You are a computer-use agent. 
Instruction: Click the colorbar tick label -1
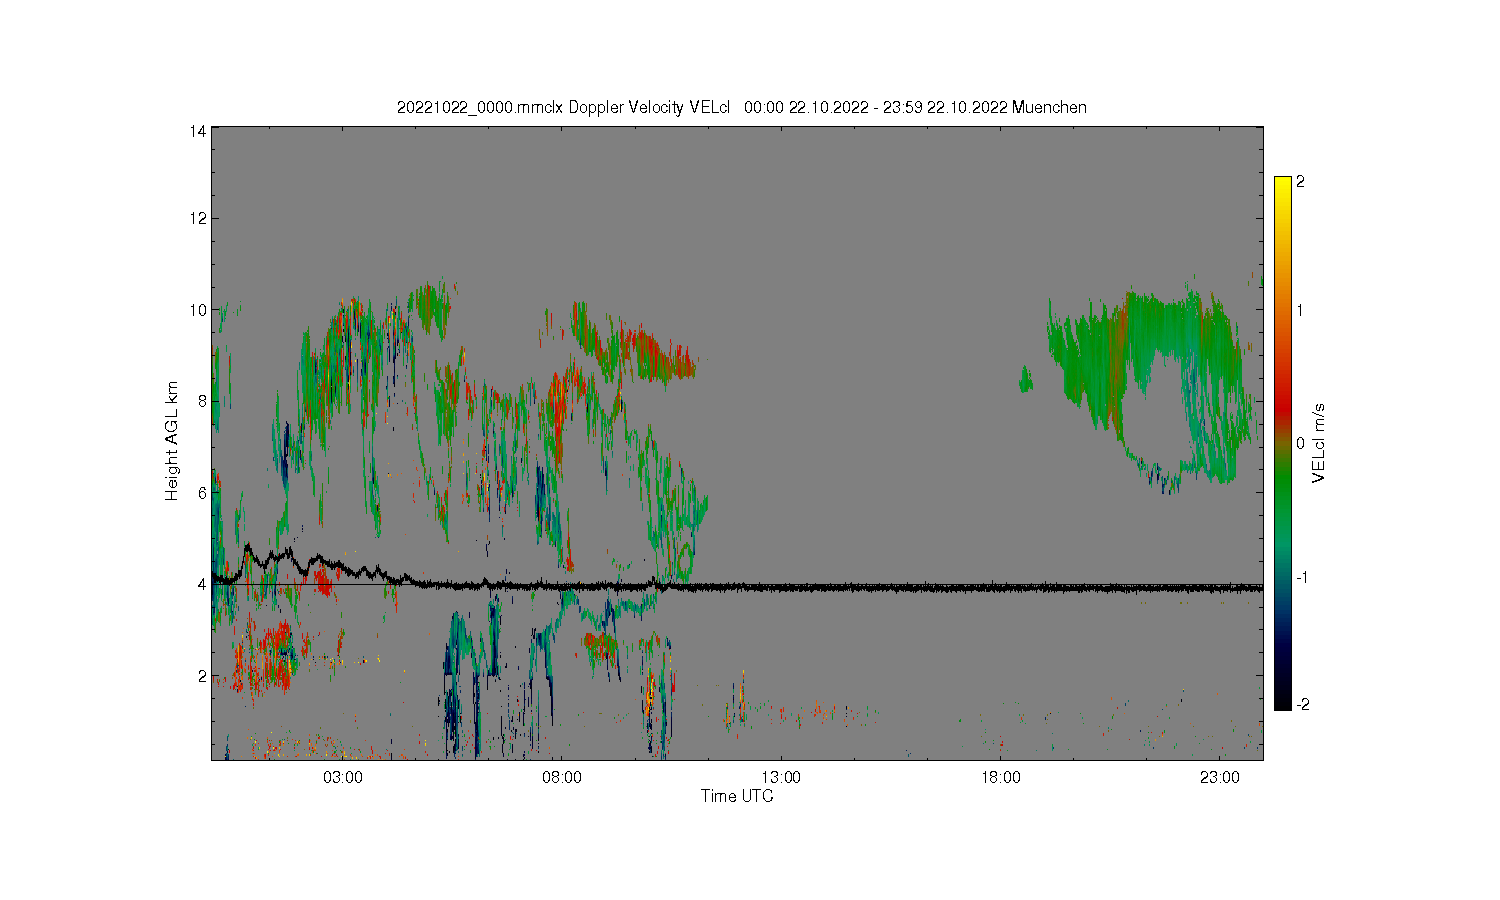point(1302,577)
